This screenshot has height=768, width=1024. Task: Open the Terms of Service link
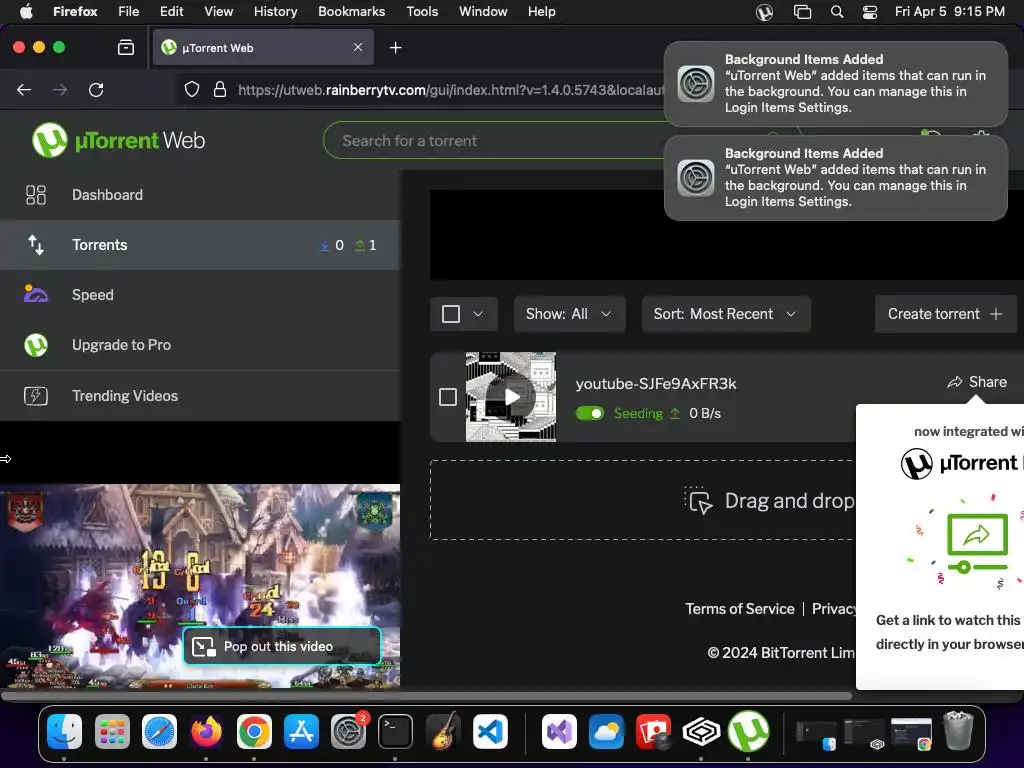[739, 609]
